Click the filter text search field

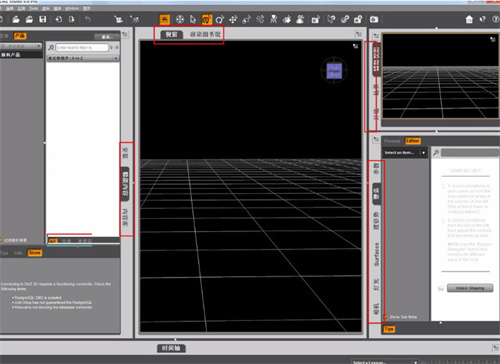coord(82,48)
